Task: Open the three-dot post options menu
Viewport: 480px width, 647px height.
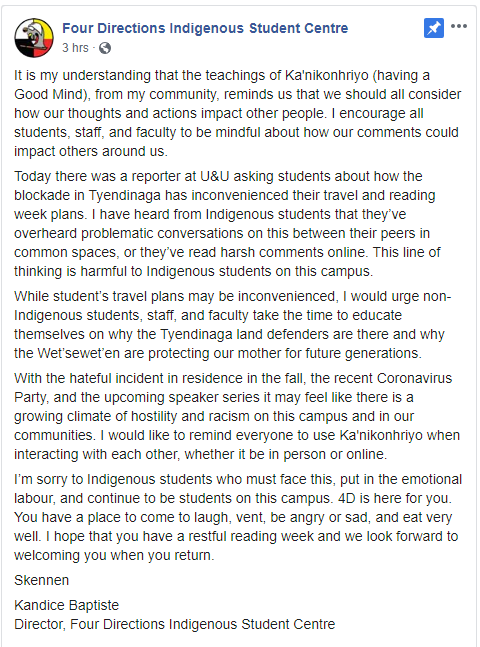Action: (459, 26)
